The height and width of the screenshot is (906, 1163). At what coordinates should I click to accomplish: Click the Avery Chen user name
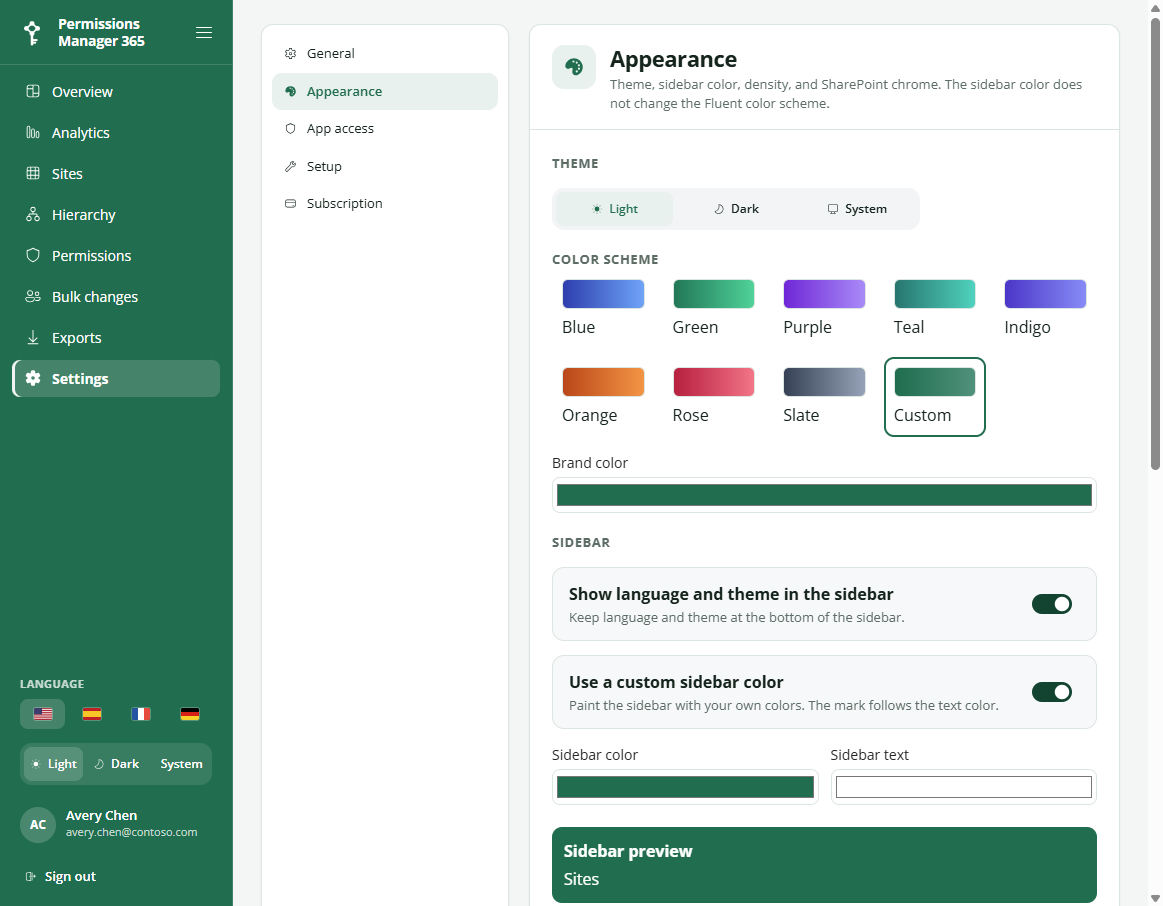(102, 816)
